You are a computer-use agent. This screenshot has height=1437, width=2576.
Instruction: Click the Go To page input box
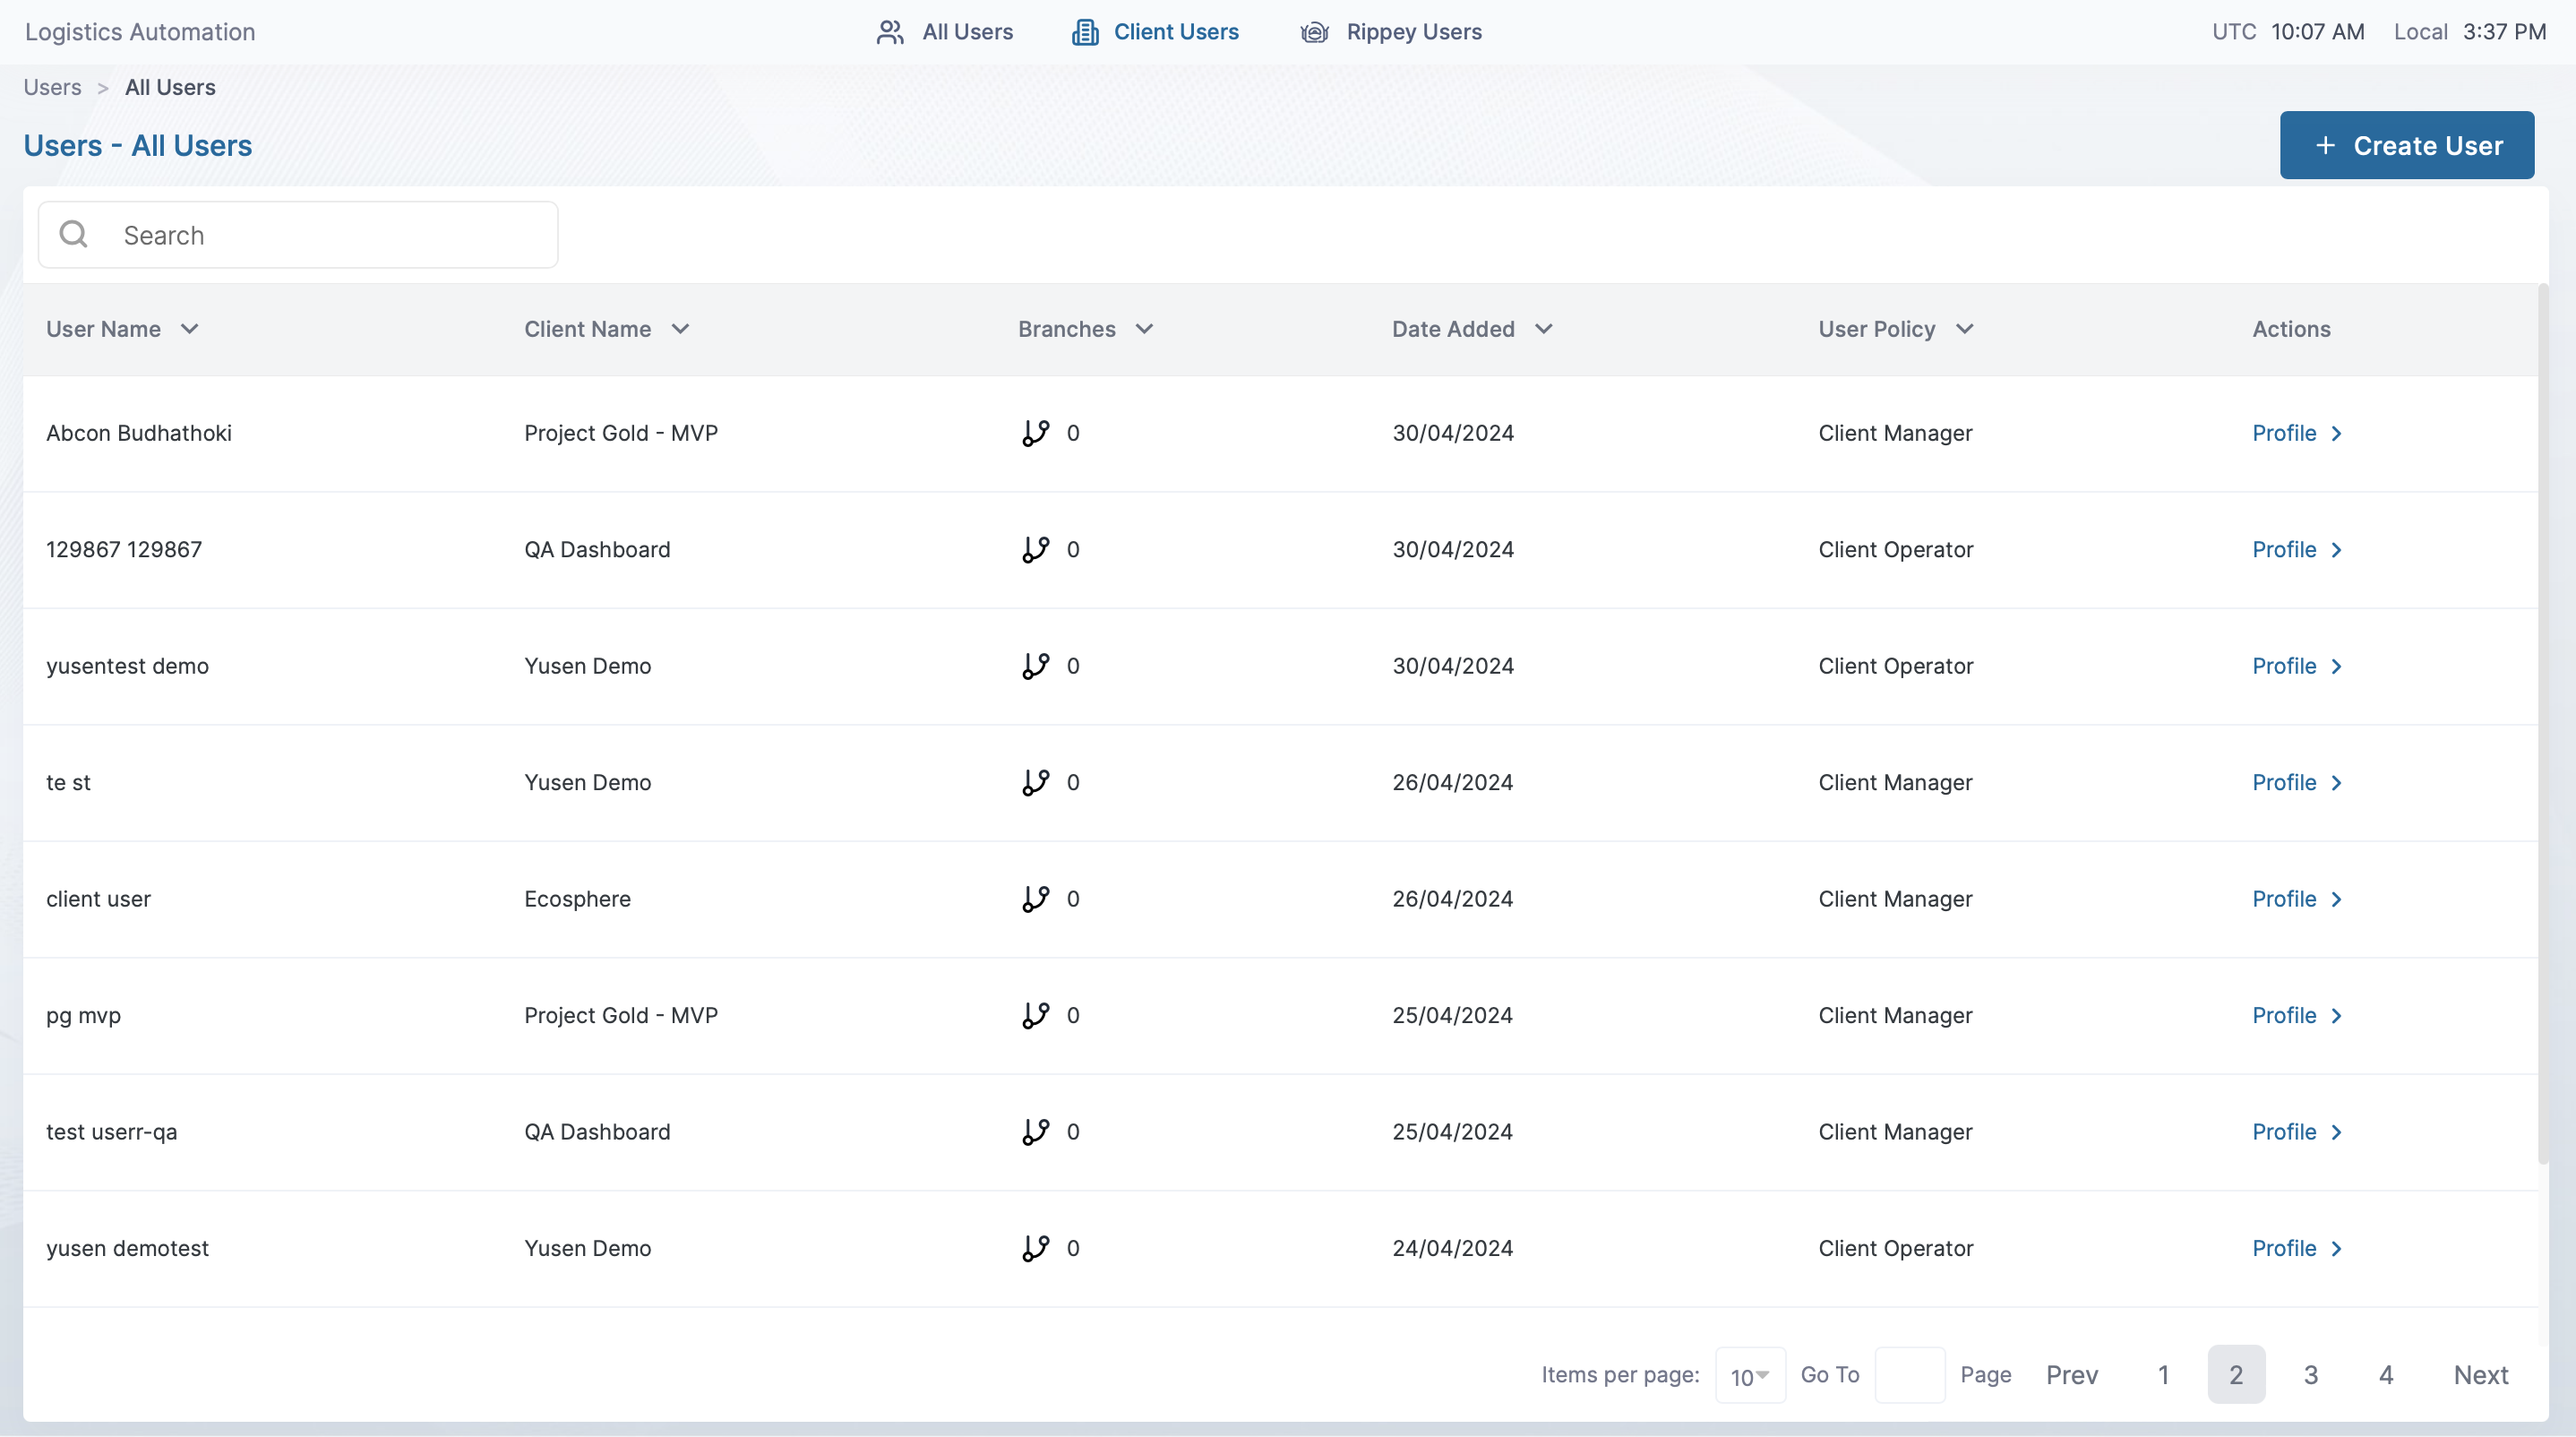click(1909, 1375)
